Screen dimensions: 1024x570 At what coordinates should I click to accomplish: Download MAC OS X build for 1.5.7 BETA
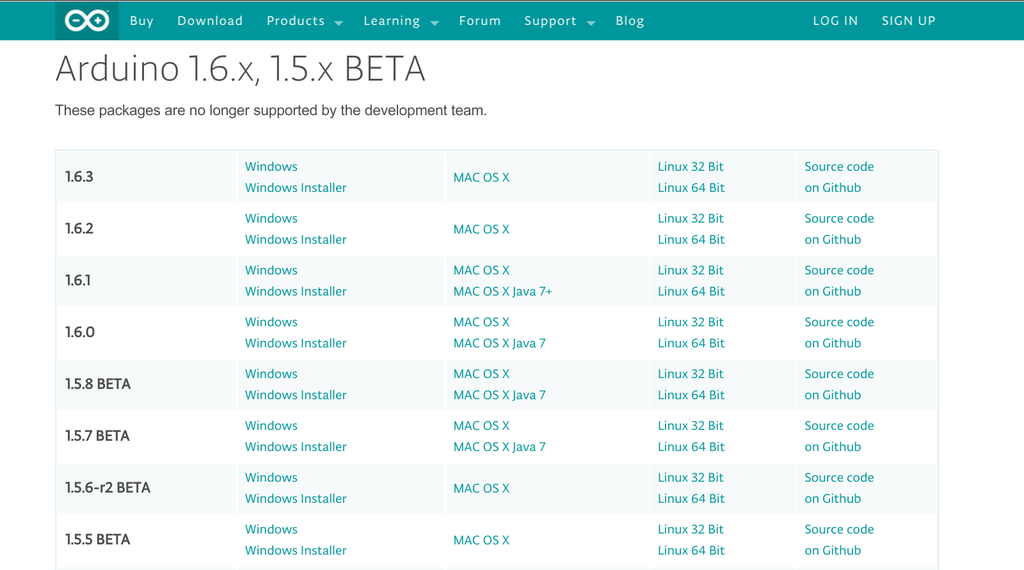[481, 426]
